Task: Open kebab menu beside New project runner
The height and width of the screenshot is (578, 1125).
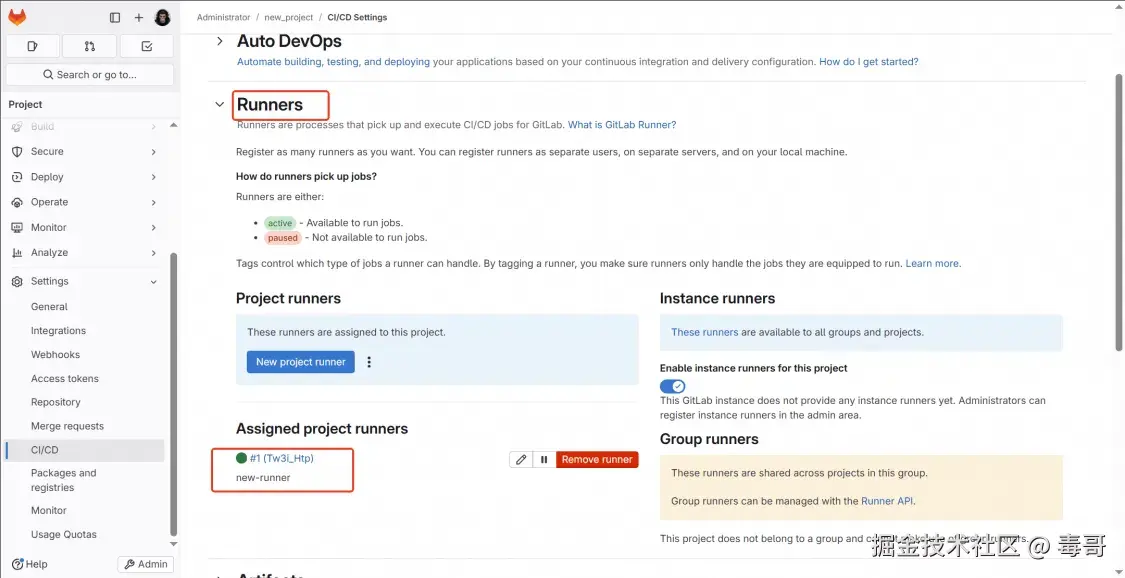Action: (369, 362)
